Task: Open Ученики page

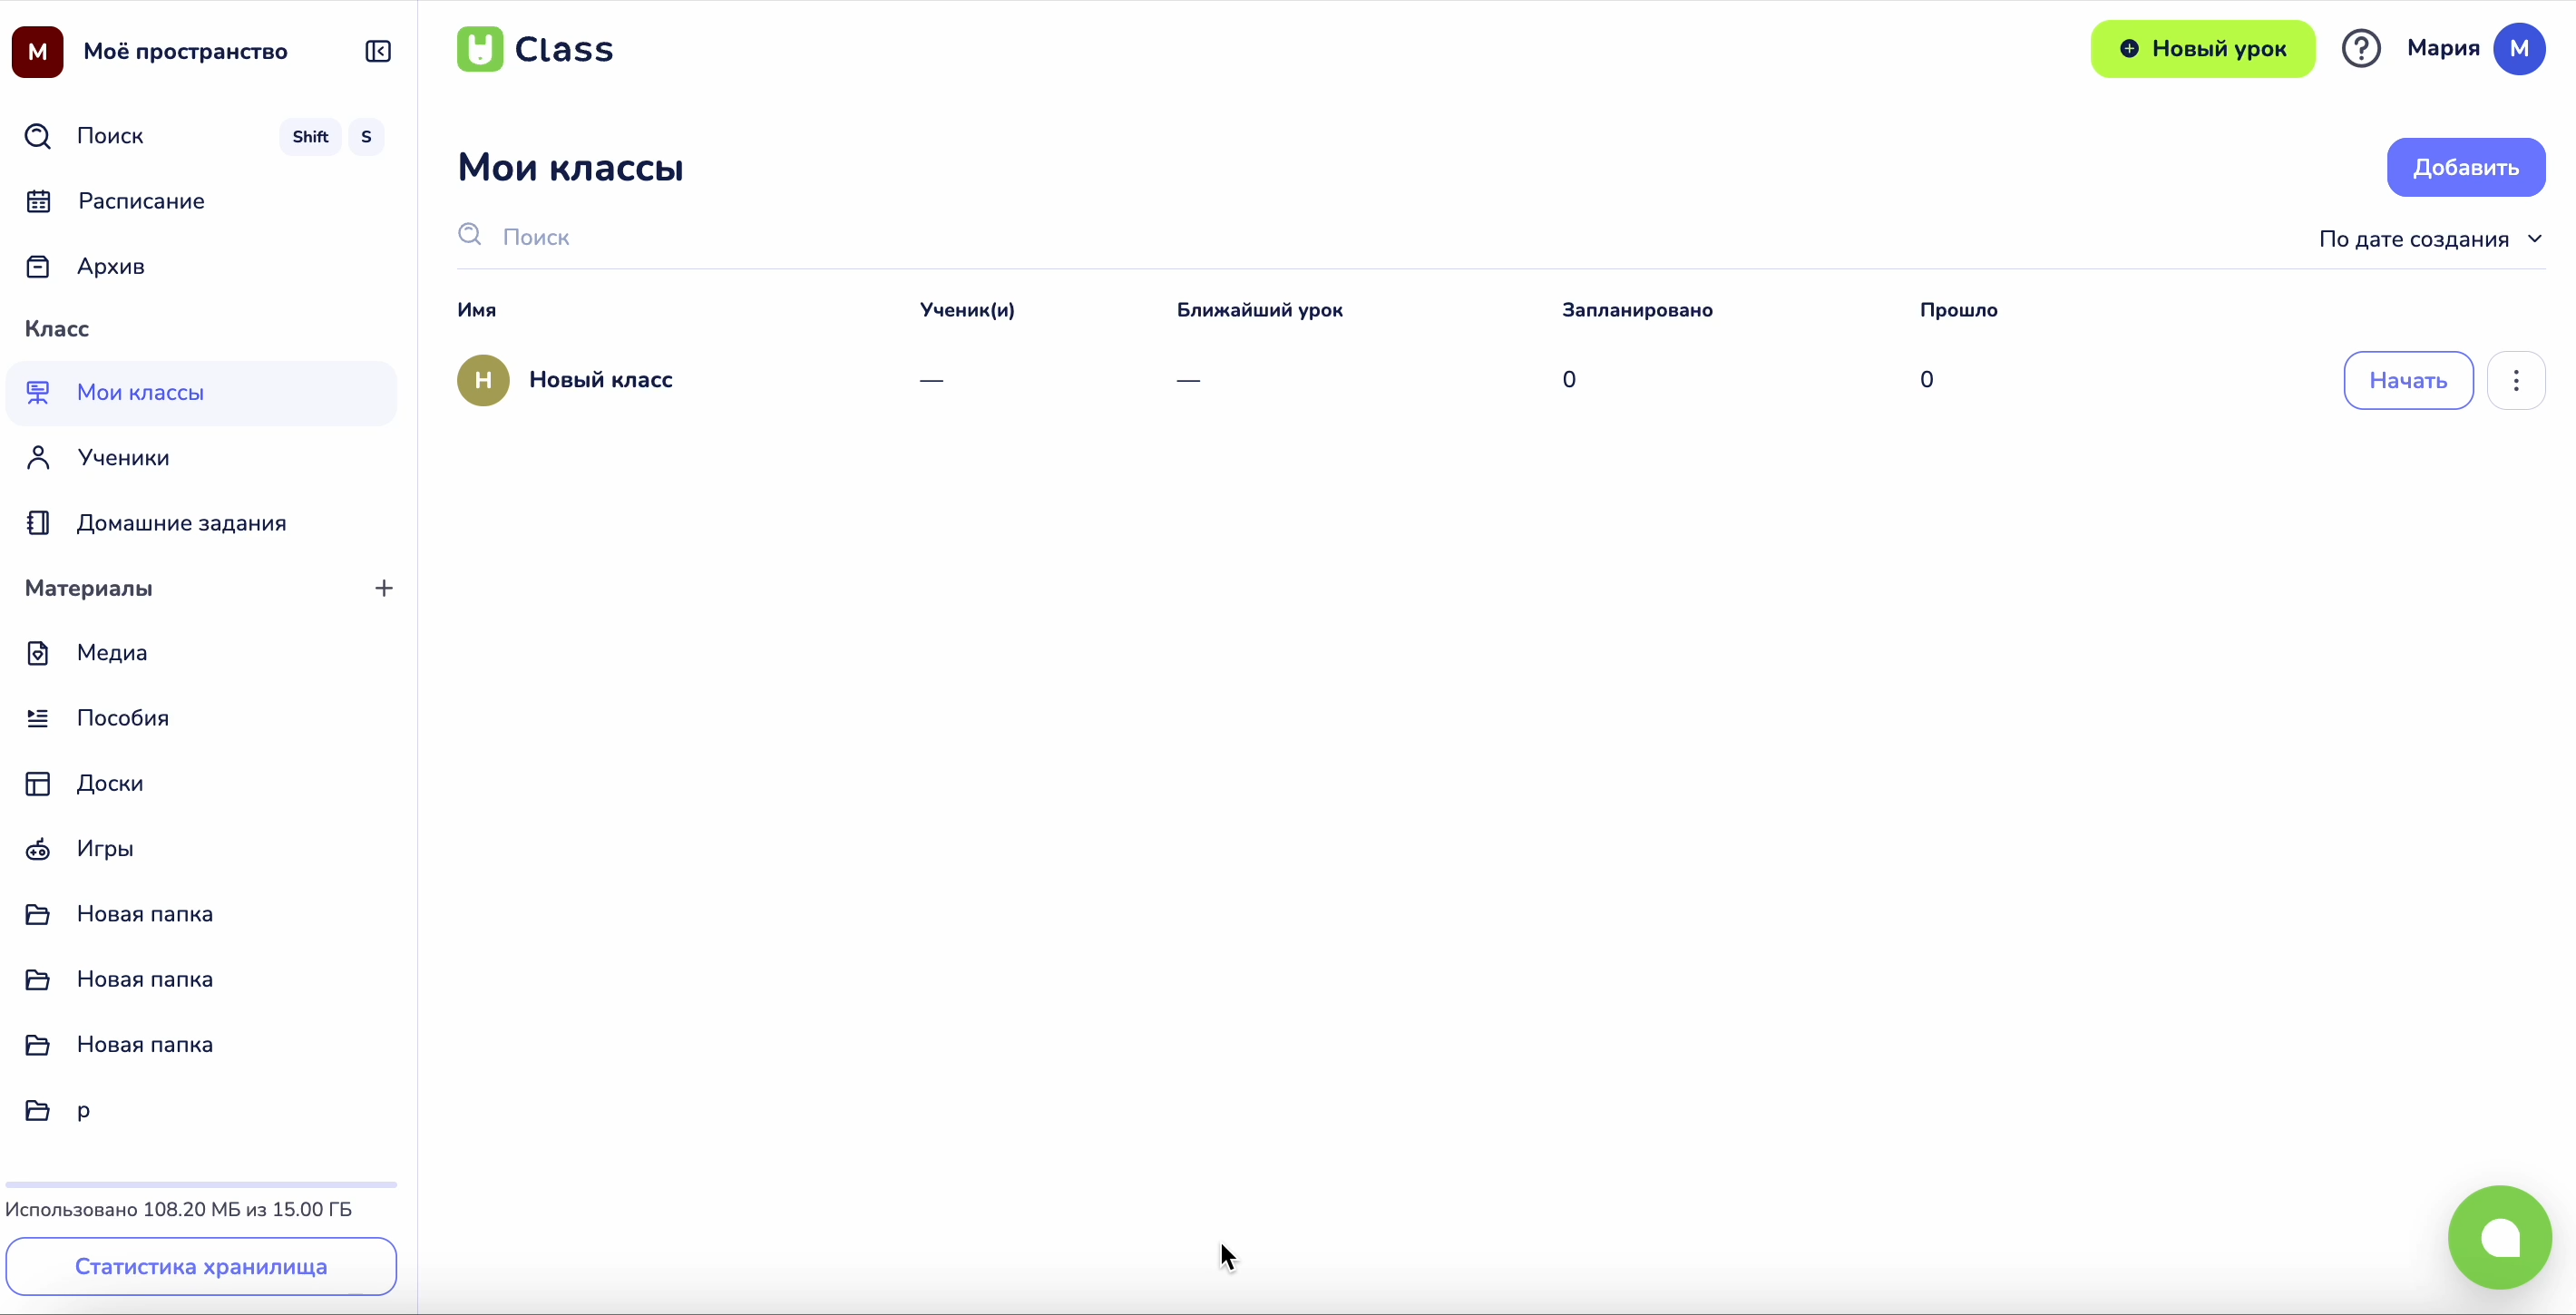Action: 123,458
